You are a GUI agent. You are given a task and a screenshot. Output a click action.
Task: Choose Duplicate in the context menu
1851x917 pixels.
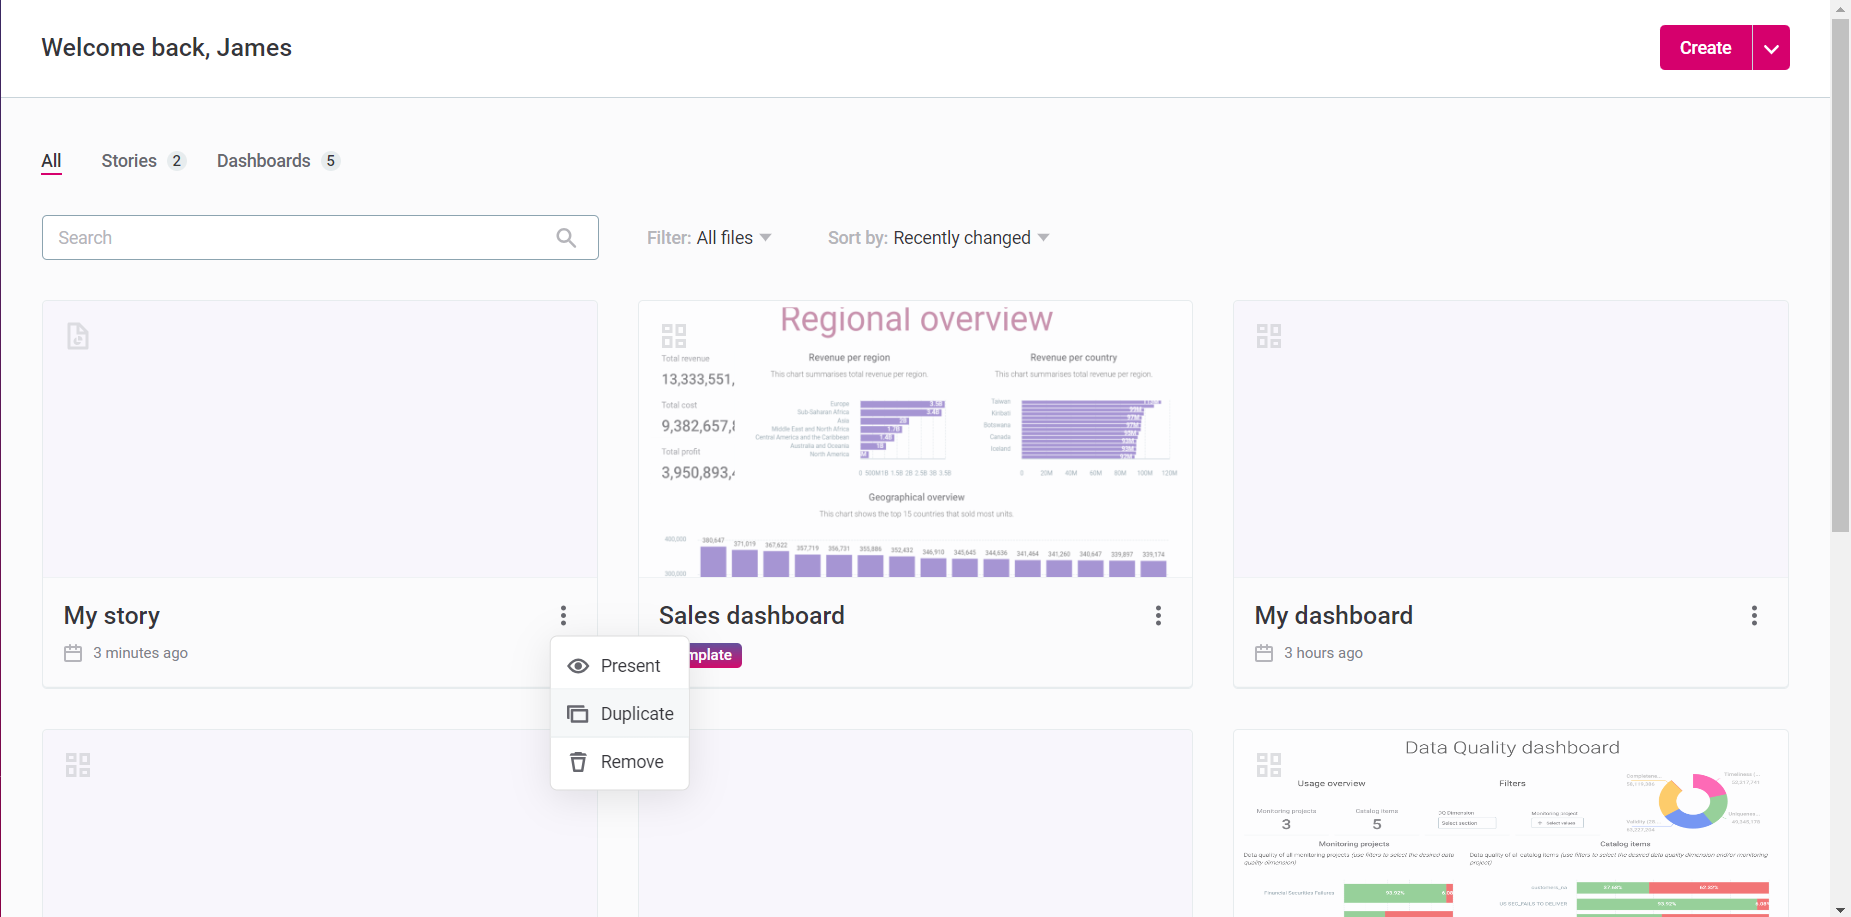(636, 714)
